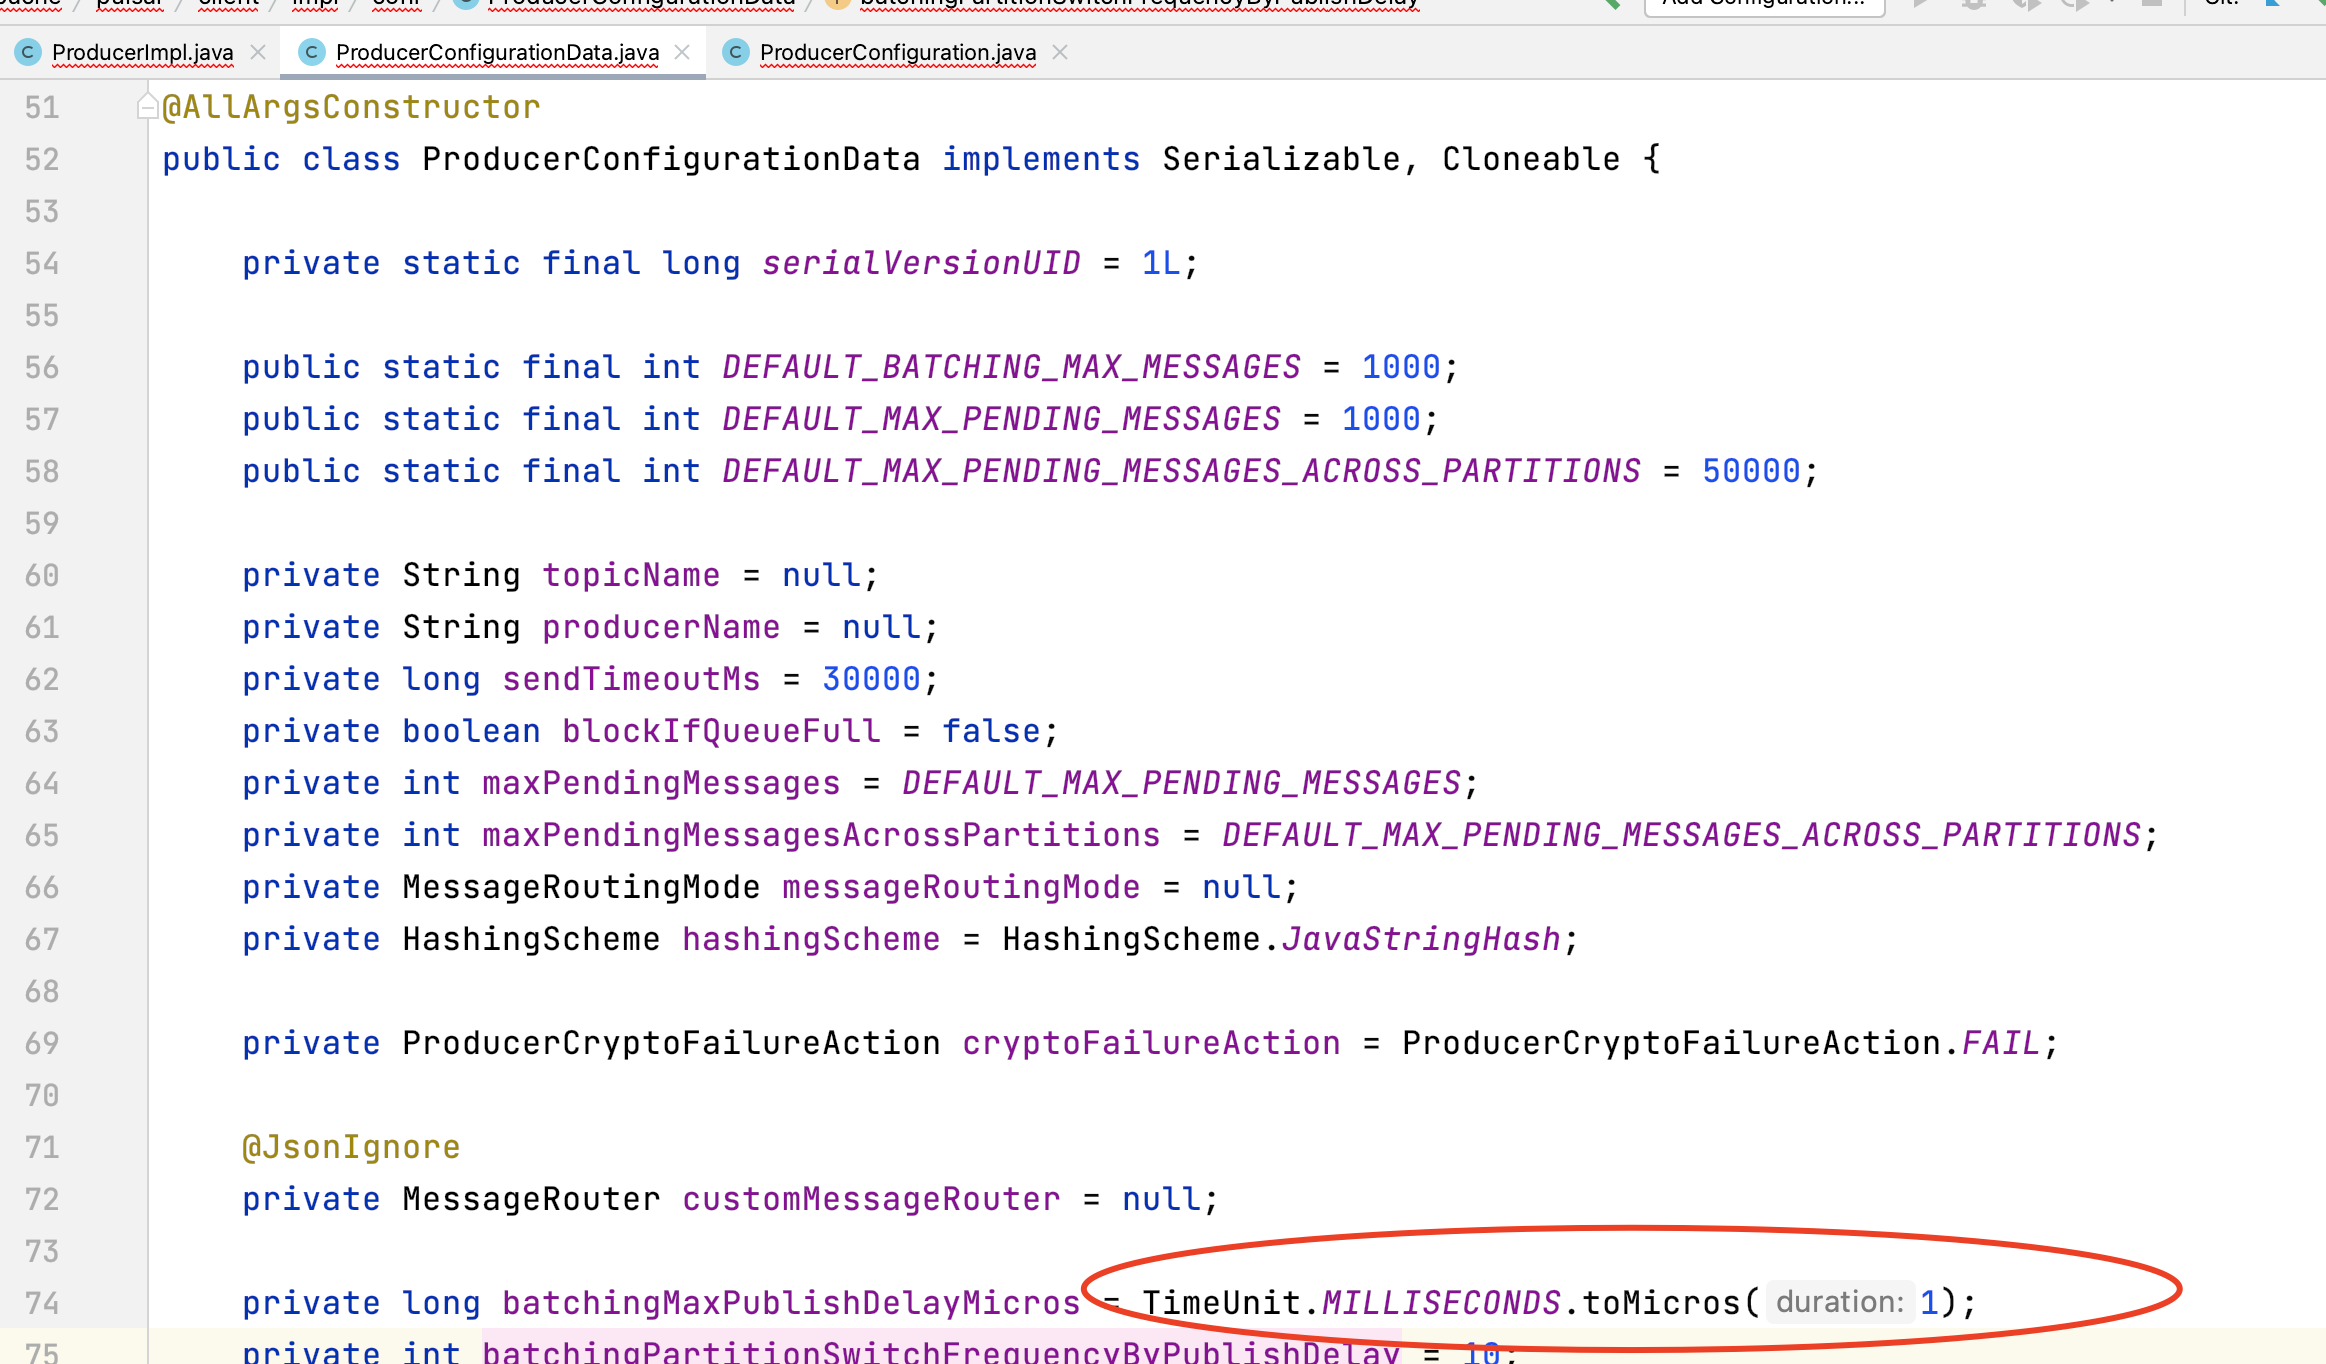Viewport: 2326px width, 1364px height.
Task: Close the ProducerImpl.java tab
Action: point(258,52)
